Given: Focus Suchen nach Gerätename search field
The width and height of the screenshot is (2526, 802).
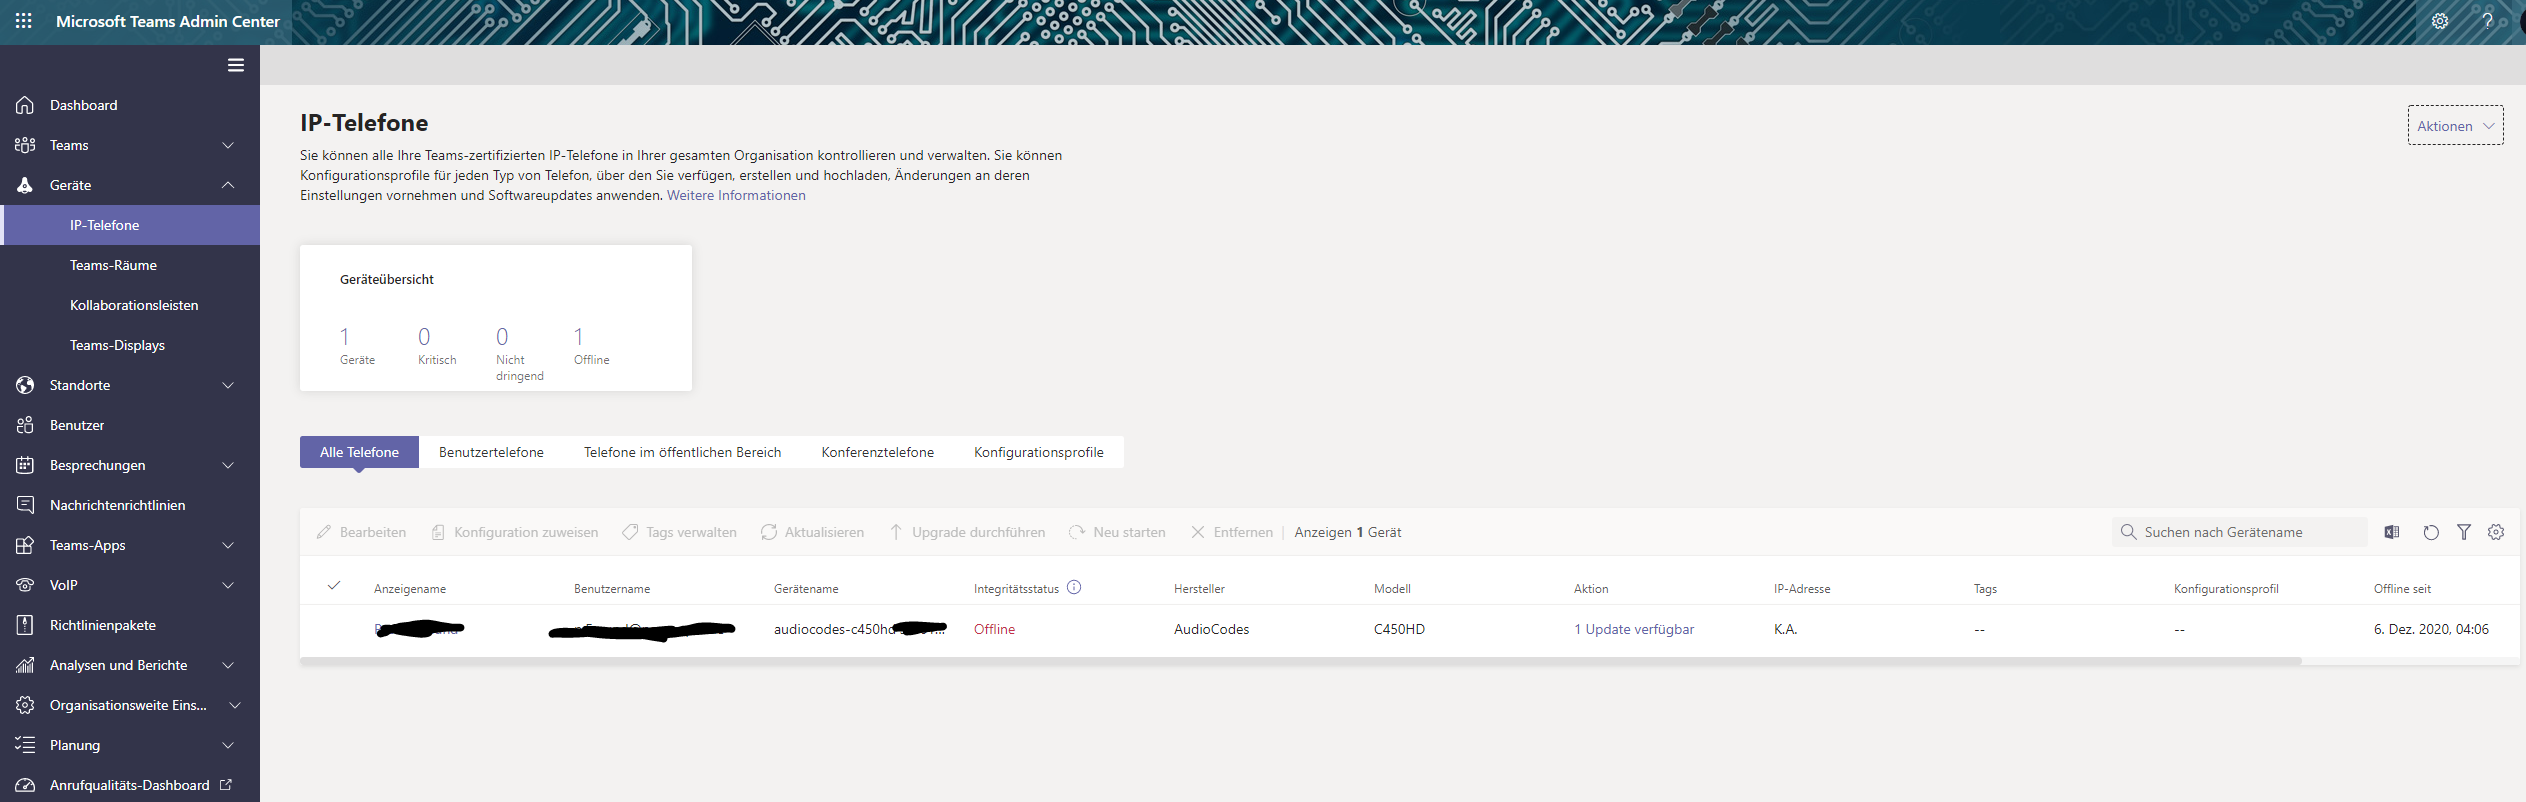Looking at the screenshot, I should tap(2240, 532).
